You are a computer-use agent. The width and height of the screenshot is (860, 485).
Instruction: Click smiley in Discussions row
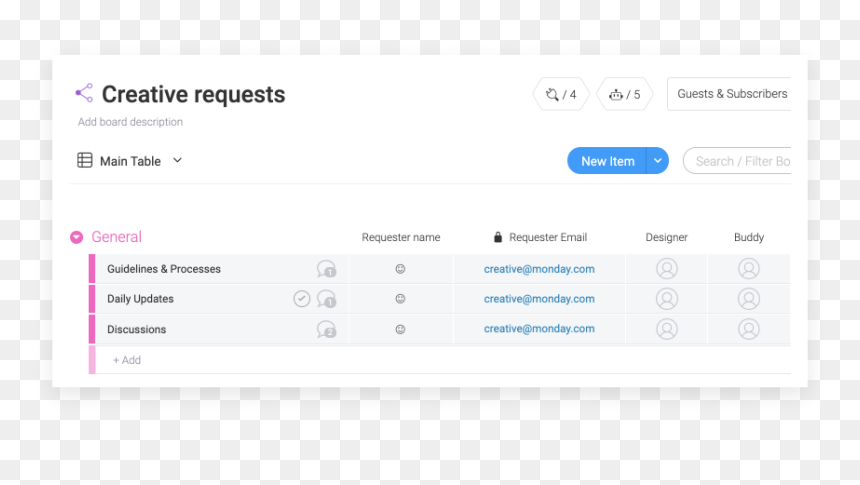pos(400,329)
